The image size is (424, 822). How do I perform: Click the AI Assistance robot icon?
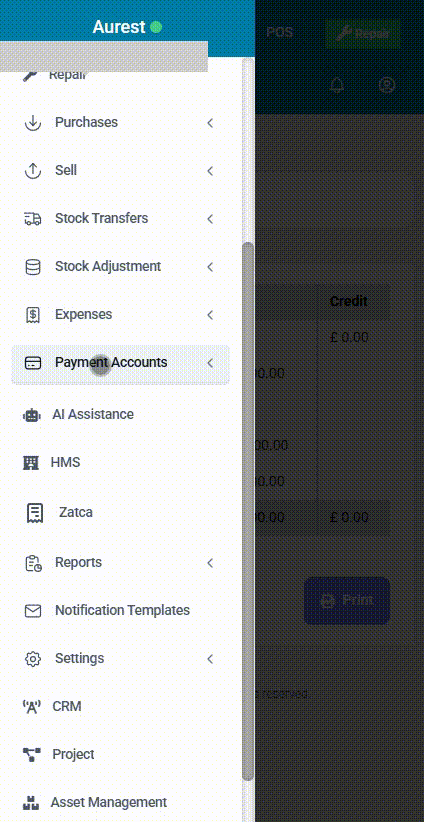click(x=31, y=415)
